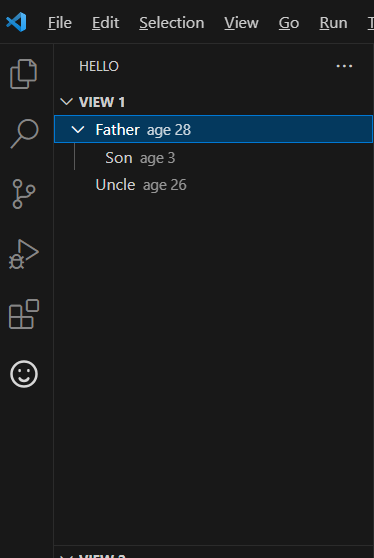Open the File menu
Viewport: 374px width, 558px height.
60,23
